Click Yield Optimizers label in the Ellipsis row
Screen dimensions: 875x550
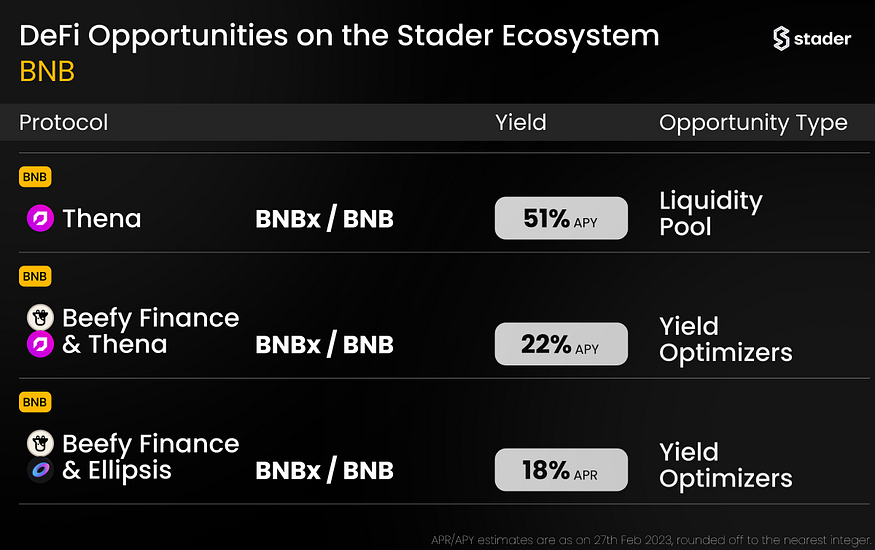[x=725, y=465]
